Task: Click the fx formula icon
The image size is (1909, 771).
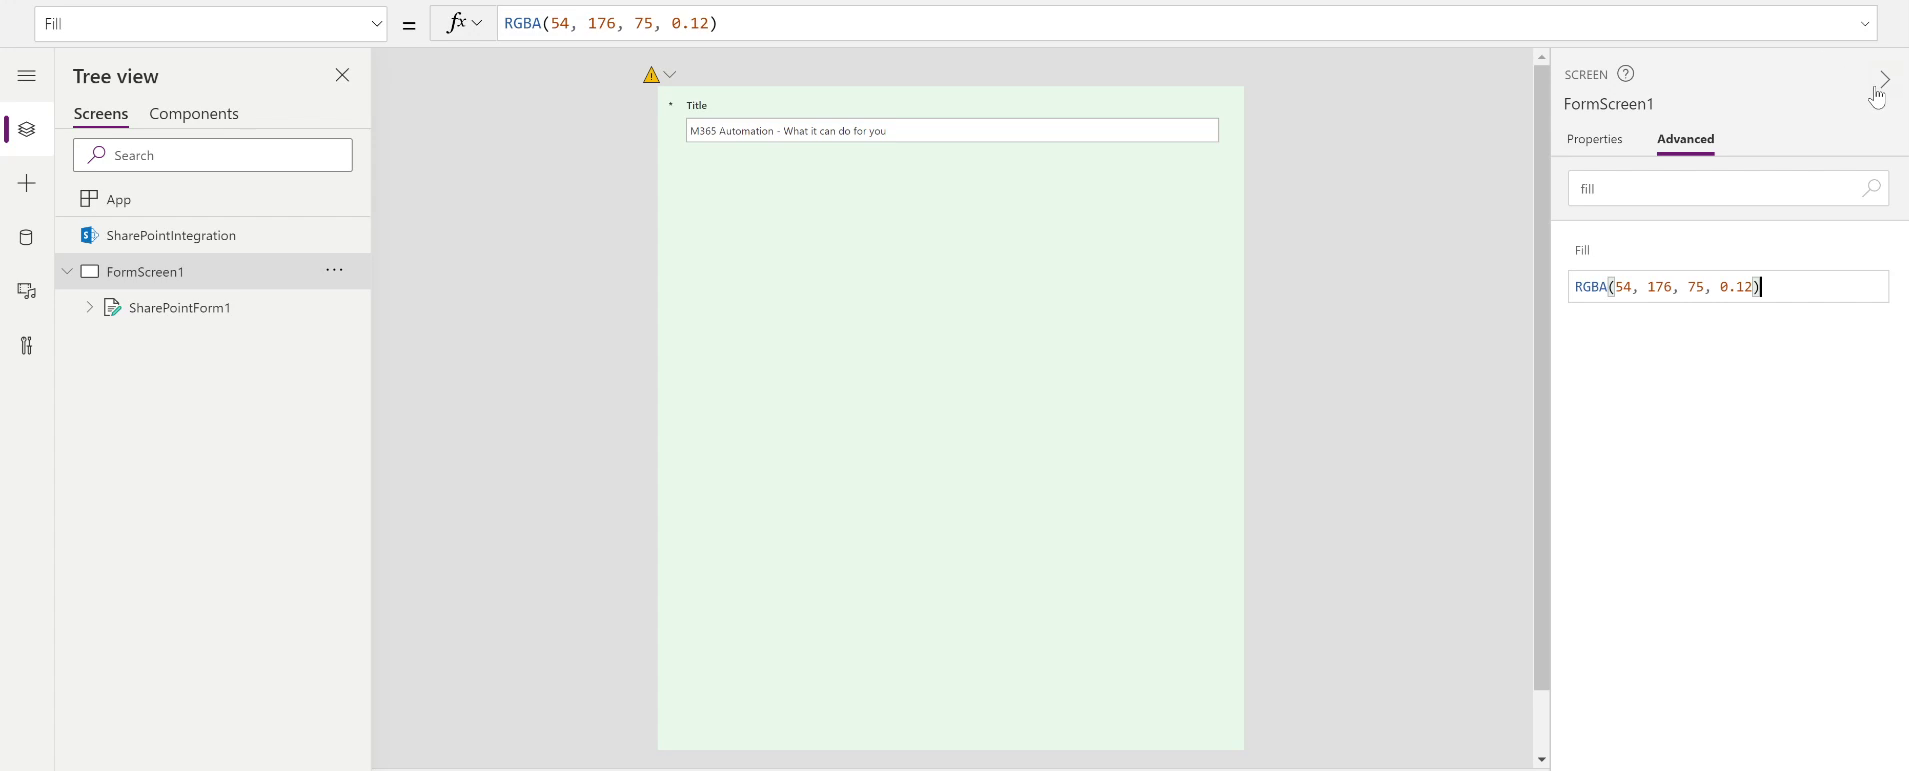Action: [x=456, y=23]
